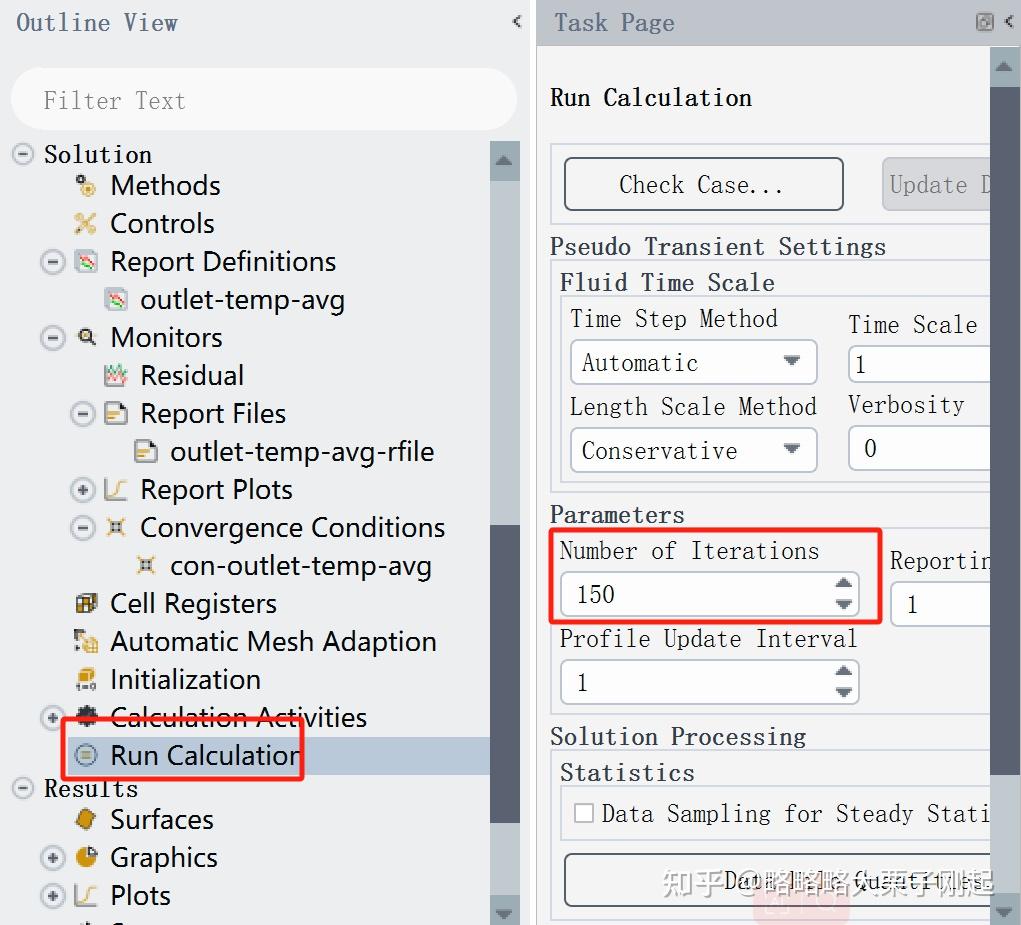Screen dimensions: 1021x925
Task: Enable Data Sampling for Steady Statistics checkbox
Action: click(583, 814)
